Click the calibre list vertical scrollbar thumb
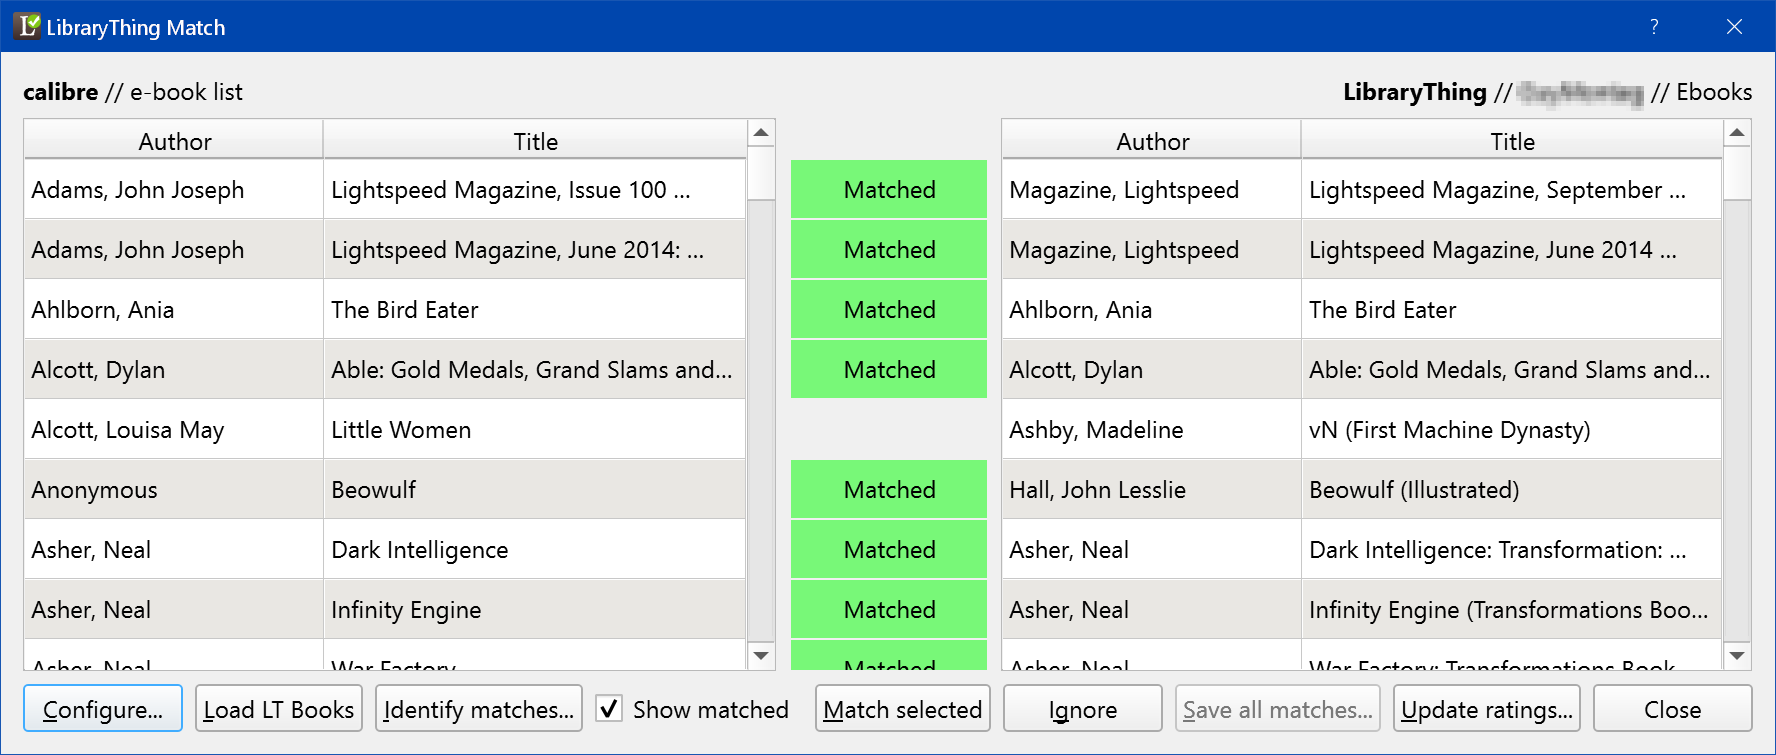The image size is (1776, 755). (761, 175)
